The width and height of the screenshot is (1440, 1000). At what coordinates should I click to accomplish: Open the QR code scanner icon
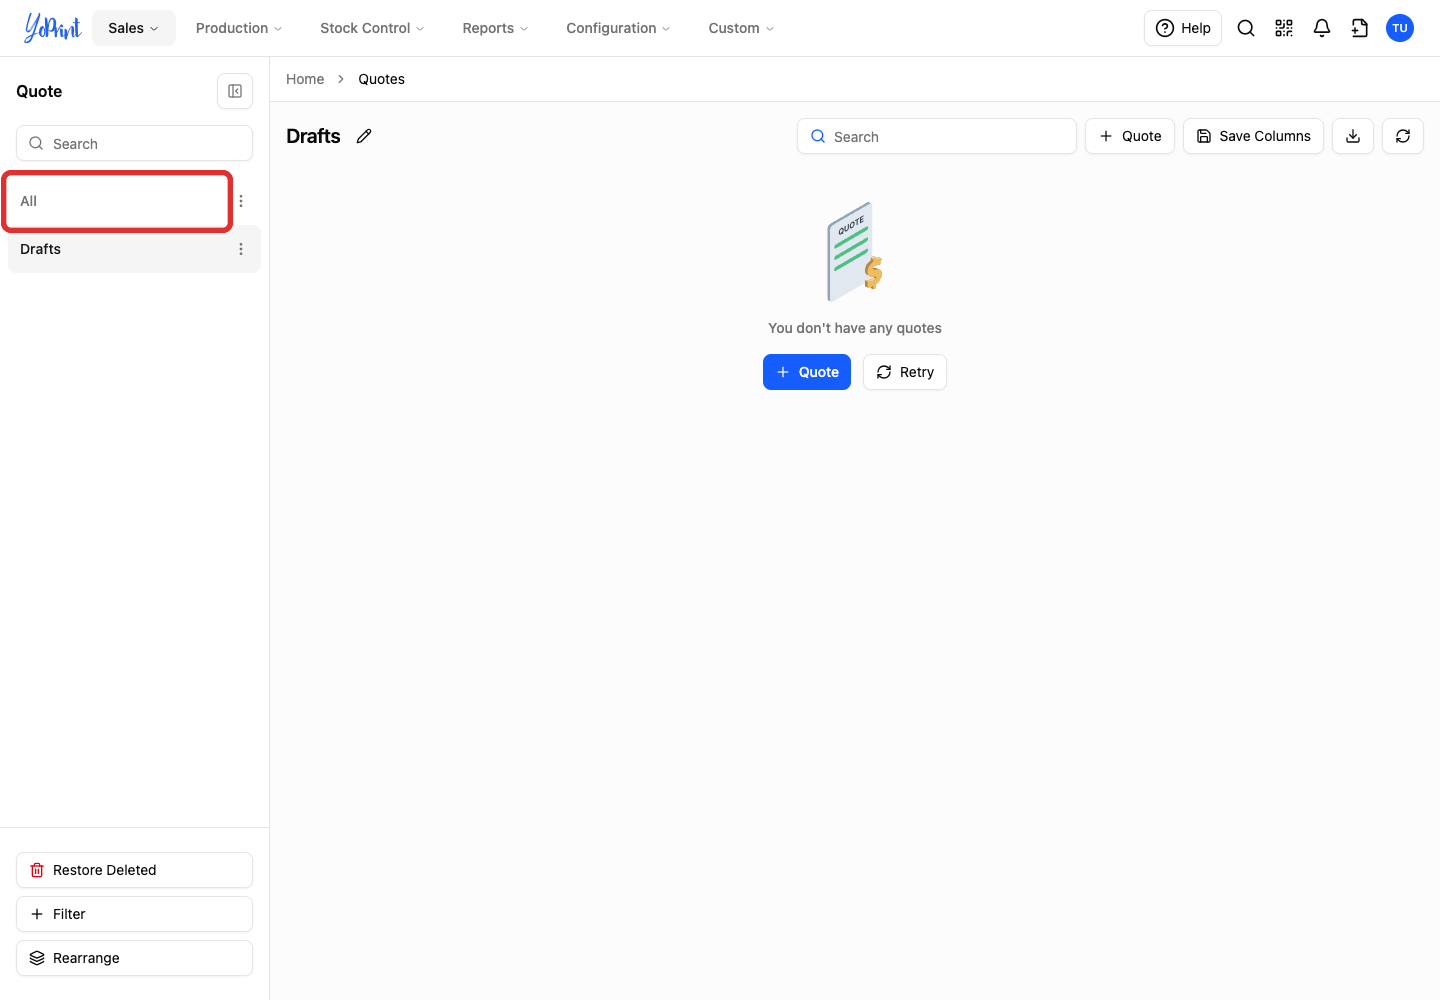click(x=1284, y=28)
